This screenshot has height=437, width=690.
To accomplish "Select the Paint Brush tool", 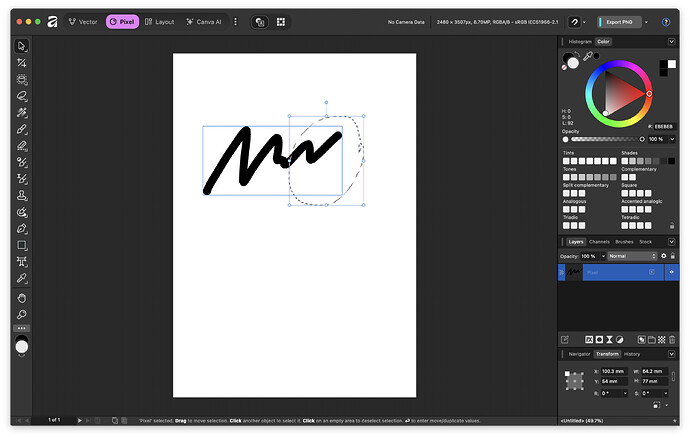I will [22, 129].
